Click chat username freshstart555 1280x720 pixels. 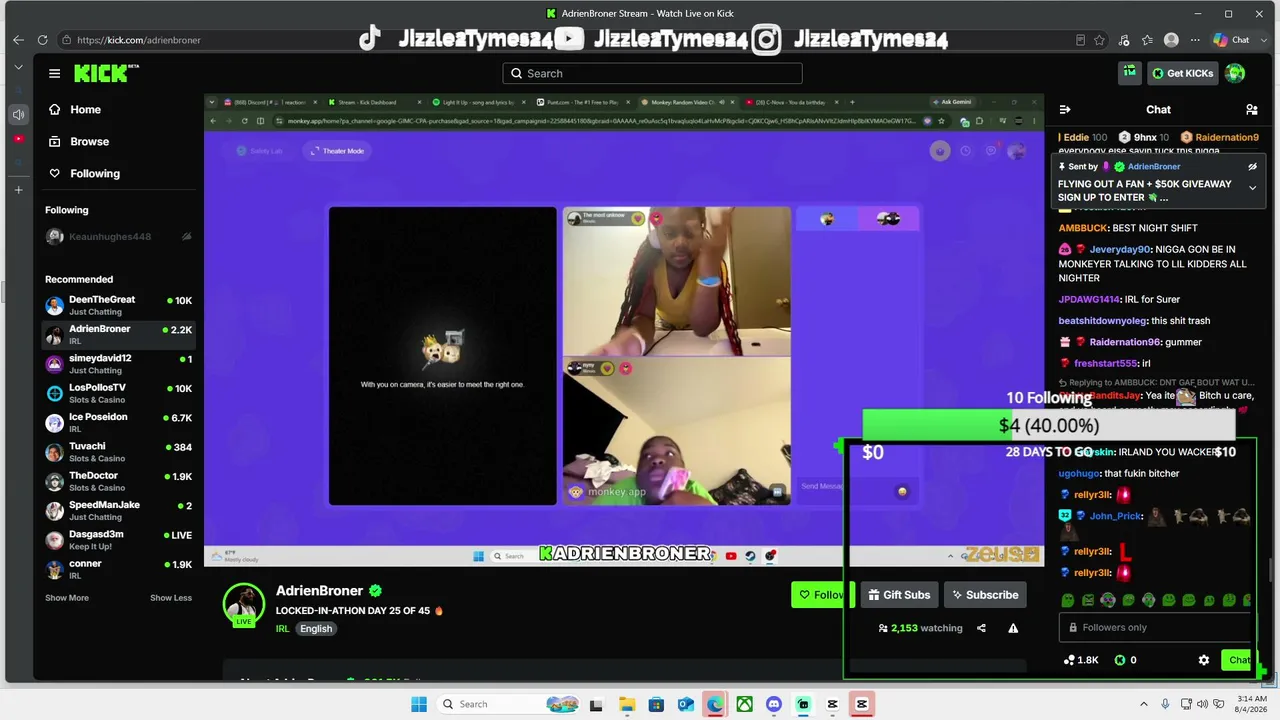point(1106,363)
